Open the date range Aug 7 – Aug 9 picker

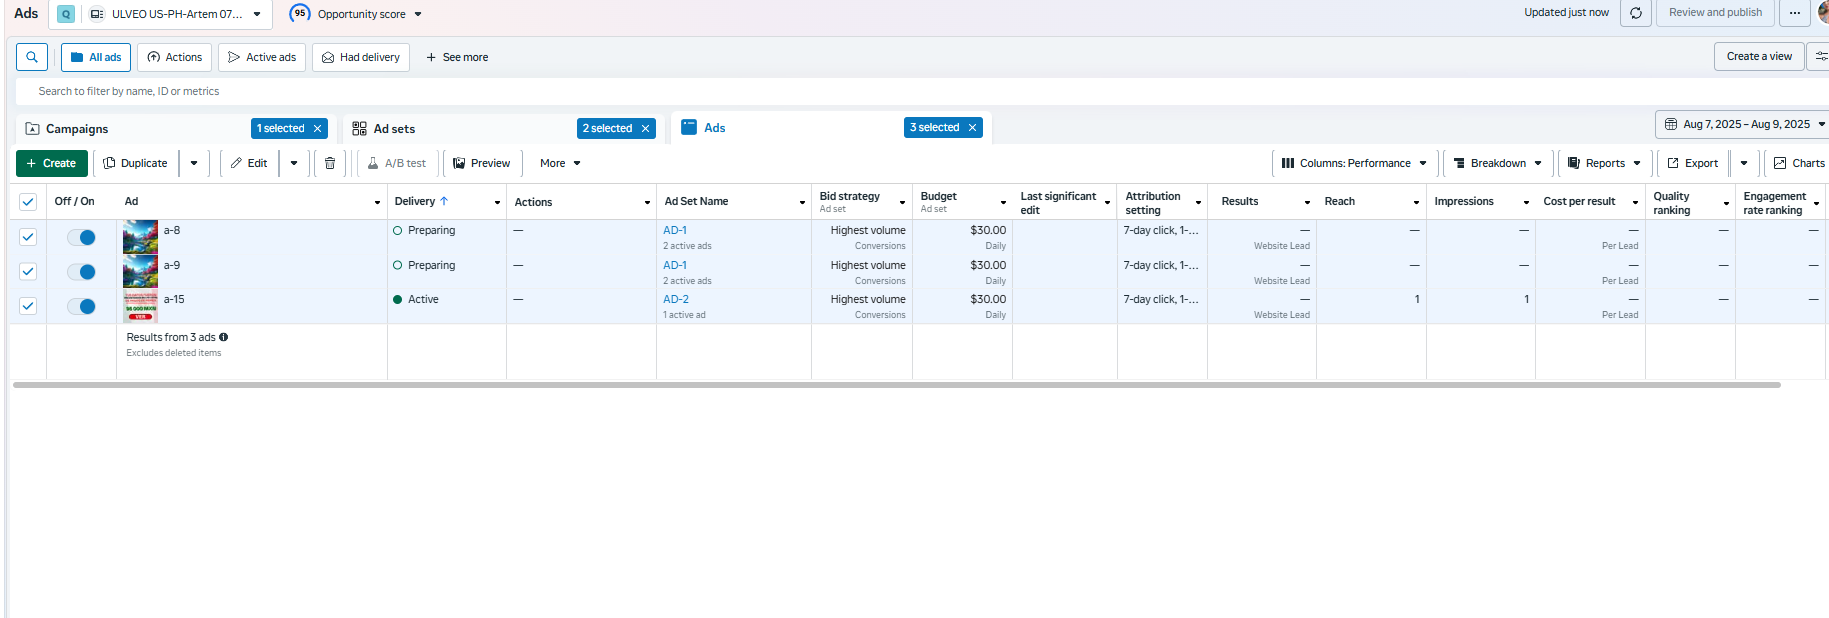1744,124
